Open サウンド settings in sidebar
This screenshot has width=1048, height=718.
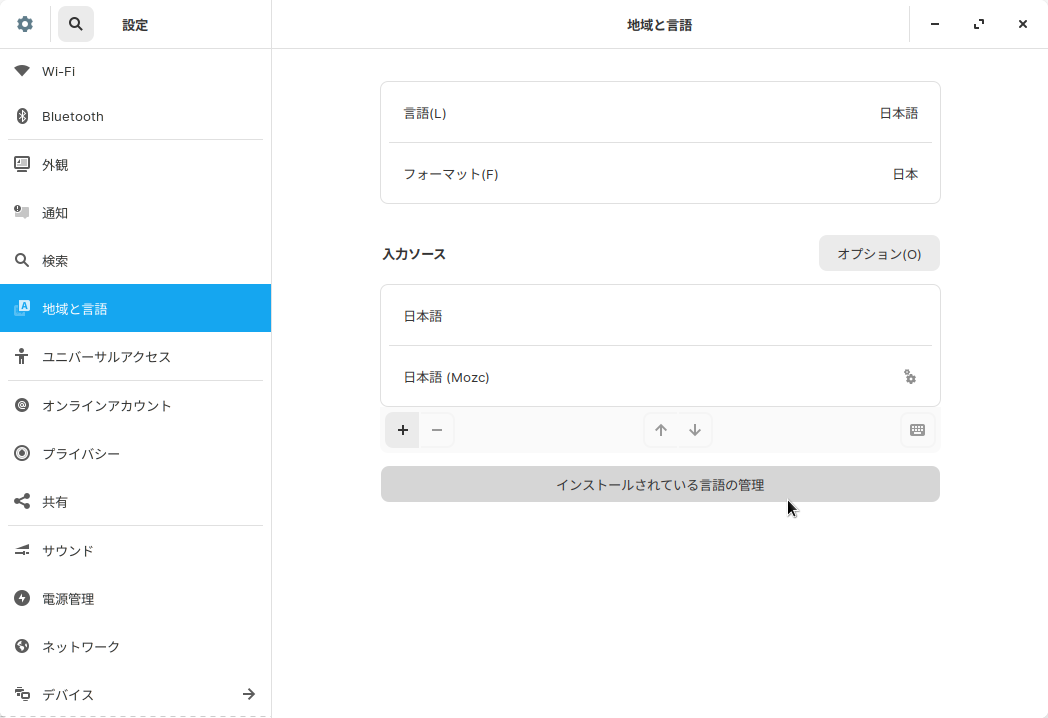[135, 551]
